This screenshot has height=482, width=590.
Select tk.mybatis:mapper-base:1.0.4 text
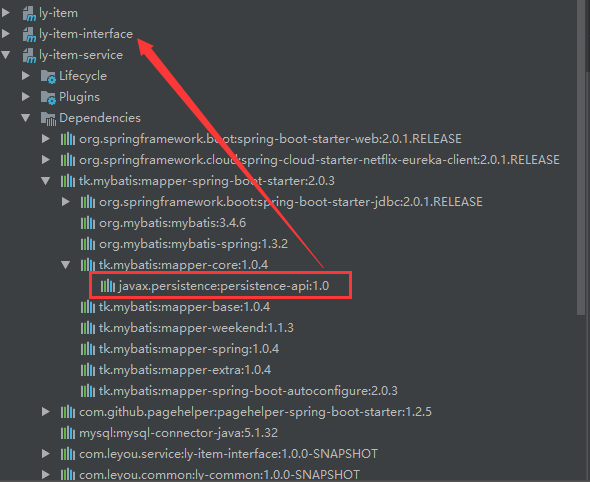coord(184,307)
